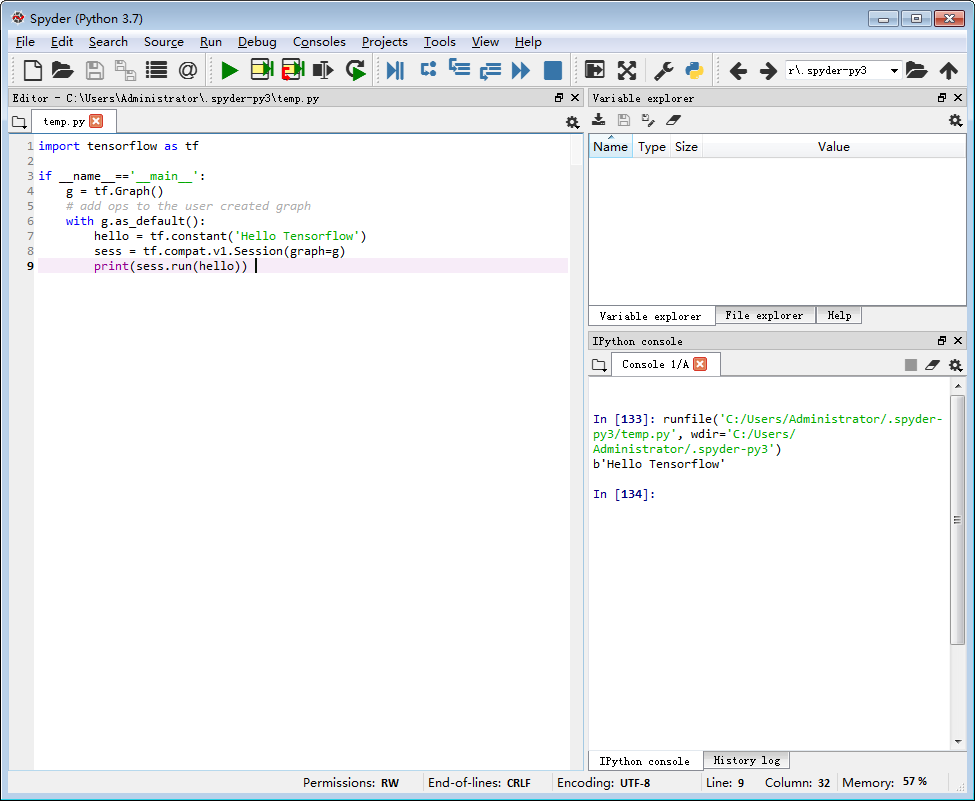Step into function debug icon

[x=460, y=67]
